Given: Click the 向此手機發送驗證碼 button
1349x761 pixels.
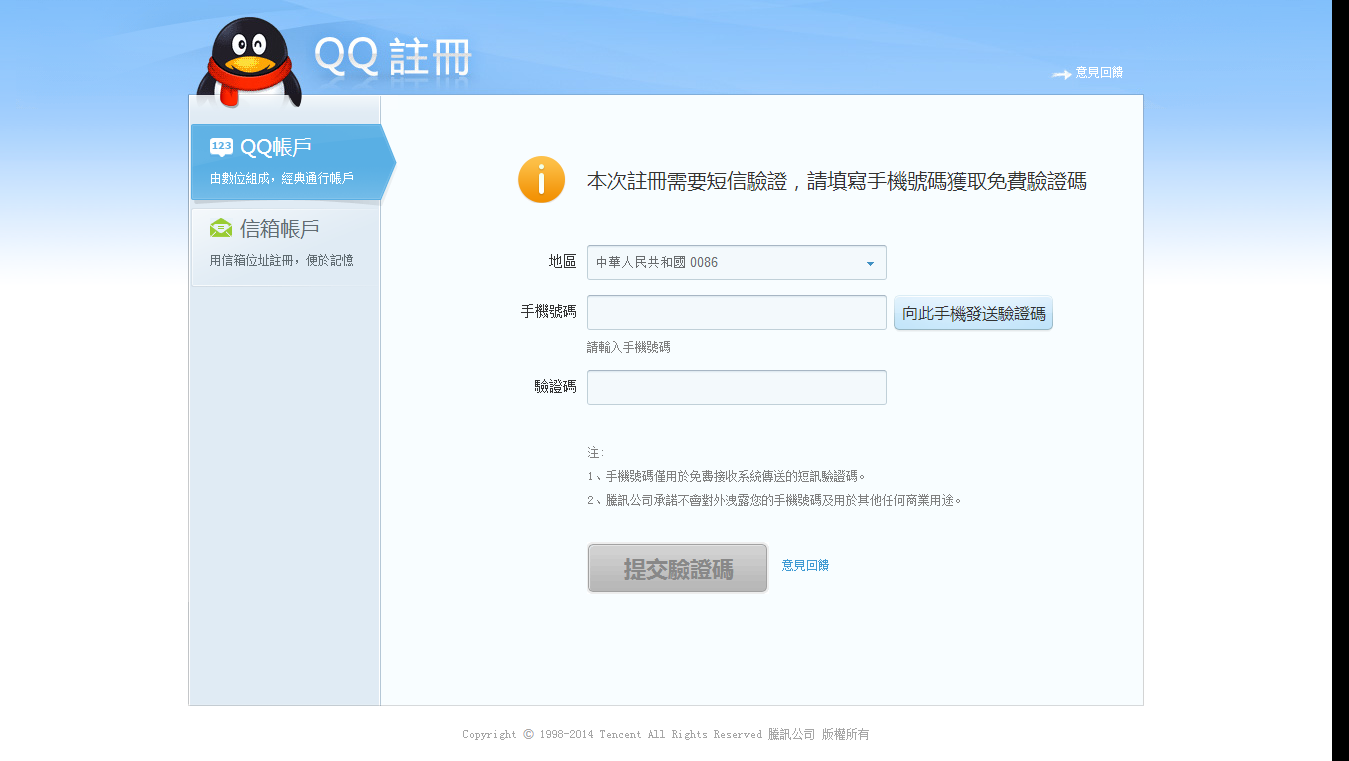Looking at the screenshot, I should [972, 312].
